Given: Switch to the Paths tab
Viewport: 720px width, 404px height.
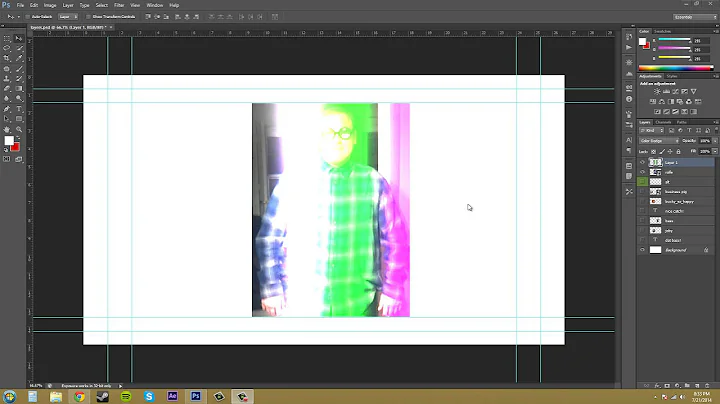Looking at the screenshot, I should click(681, 122).
